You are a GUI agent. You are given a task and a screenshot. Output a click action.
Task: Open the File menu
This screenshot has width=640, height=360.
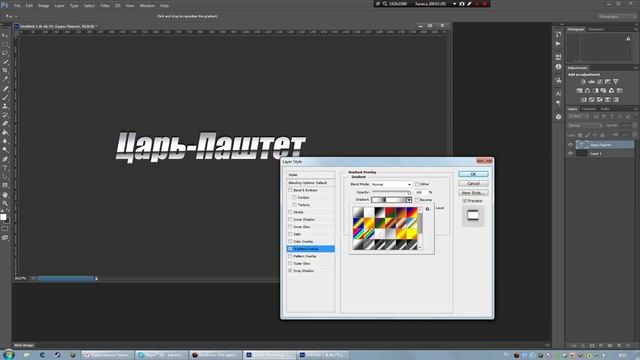tap(17, 6)
